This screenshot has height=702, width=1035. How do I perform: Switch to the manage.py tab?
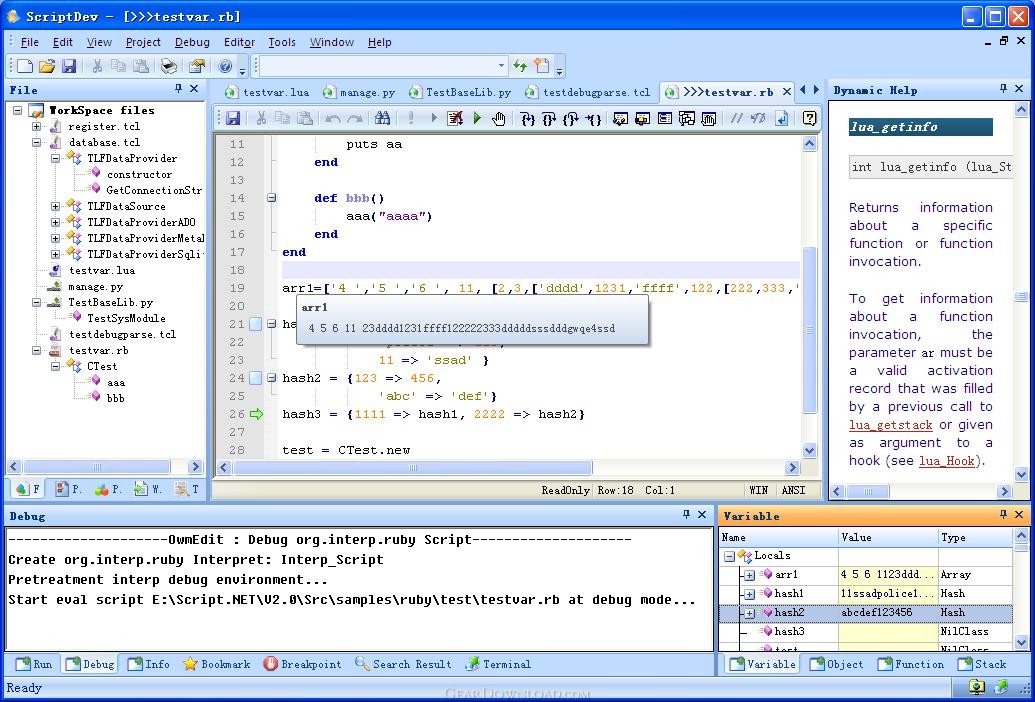tap(360, 92)
